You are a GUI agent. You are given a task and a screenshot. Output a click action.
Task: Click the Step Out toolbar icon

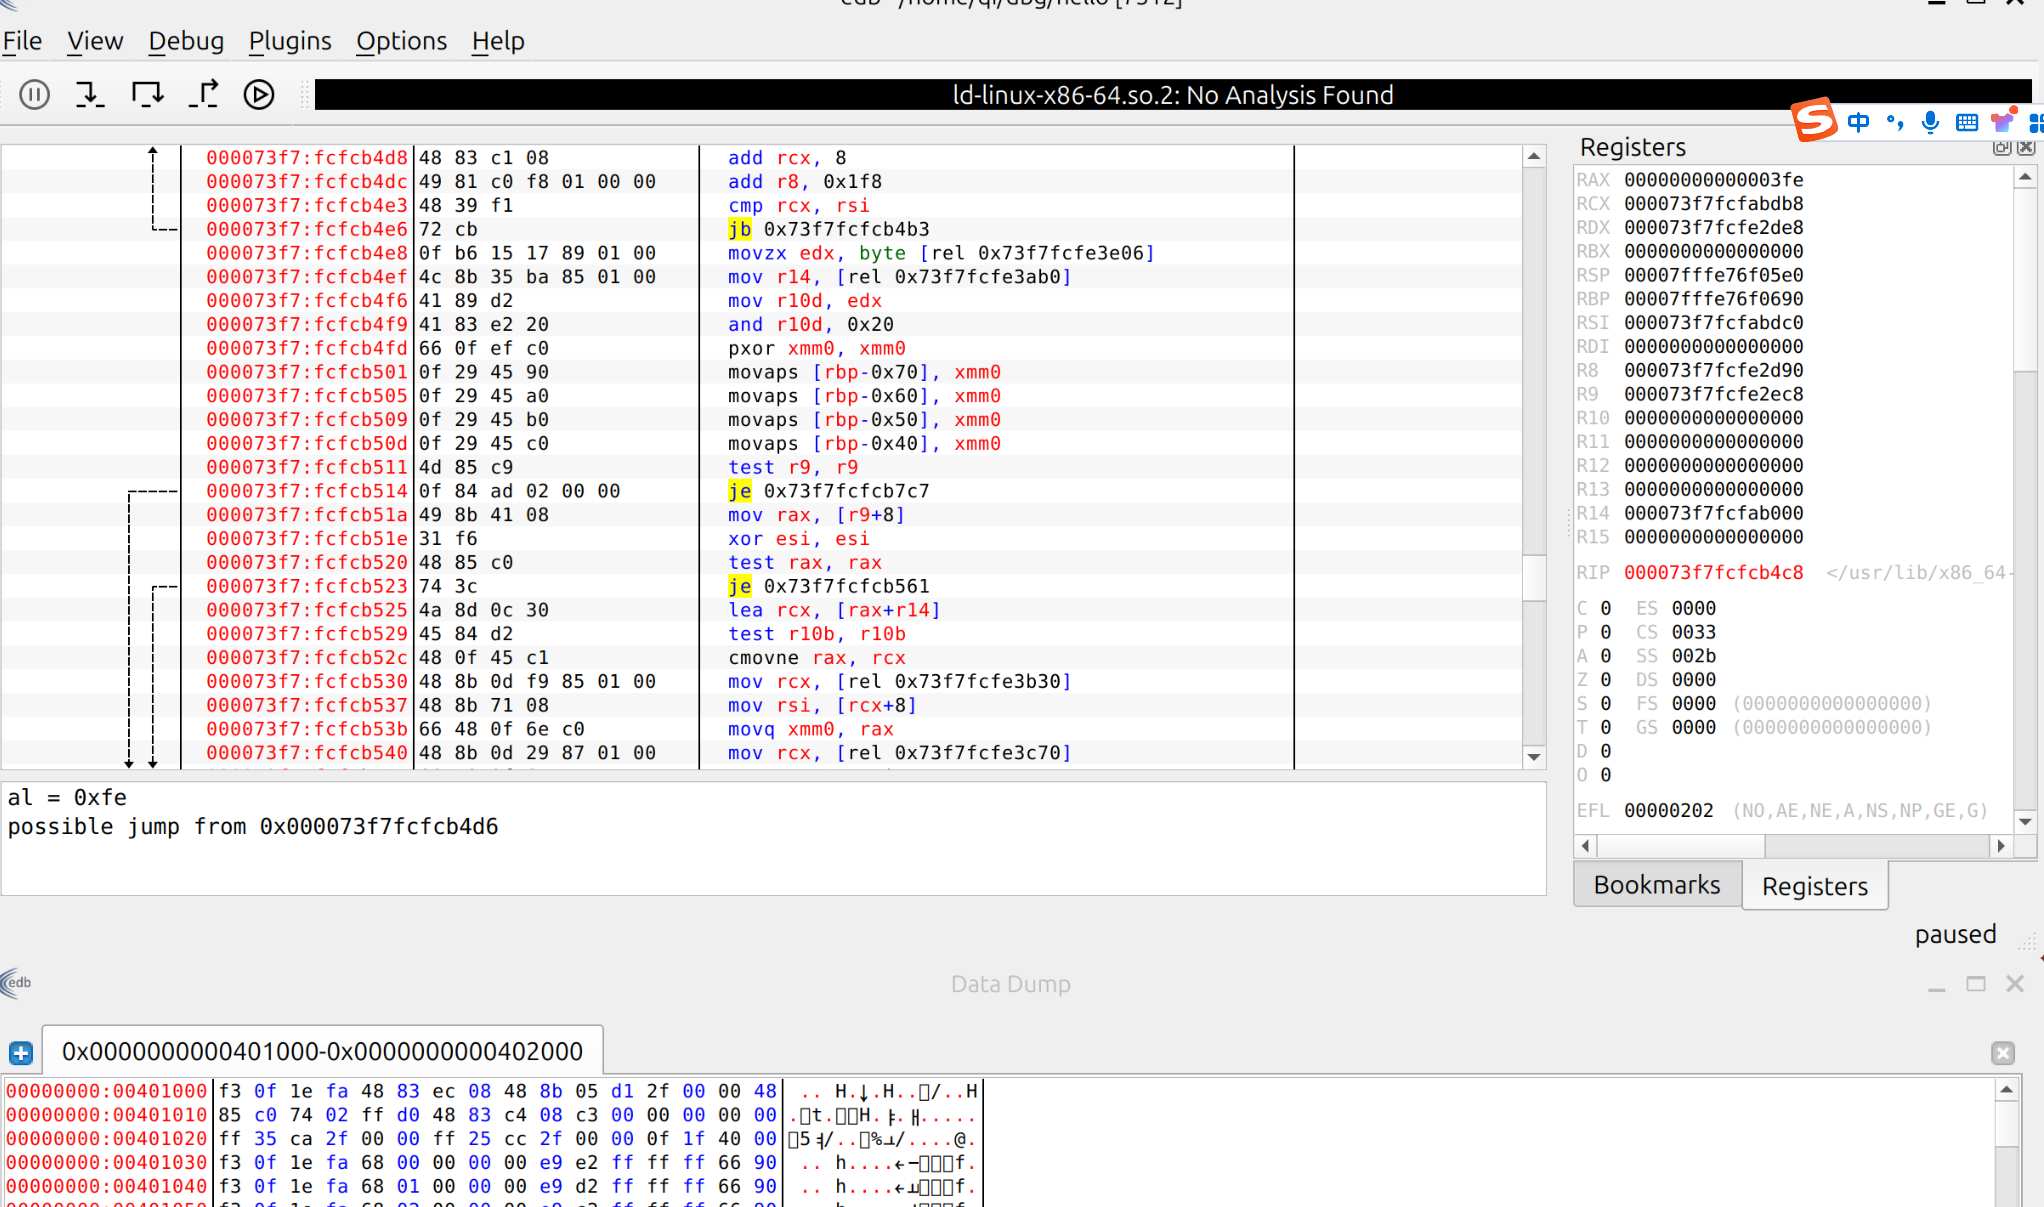204,95
